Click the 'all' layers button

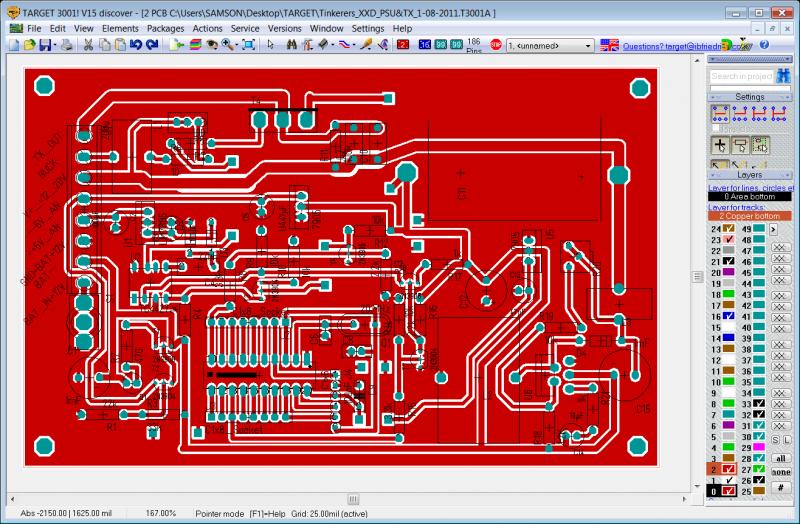pyautogui.click(x=780, y=457)
